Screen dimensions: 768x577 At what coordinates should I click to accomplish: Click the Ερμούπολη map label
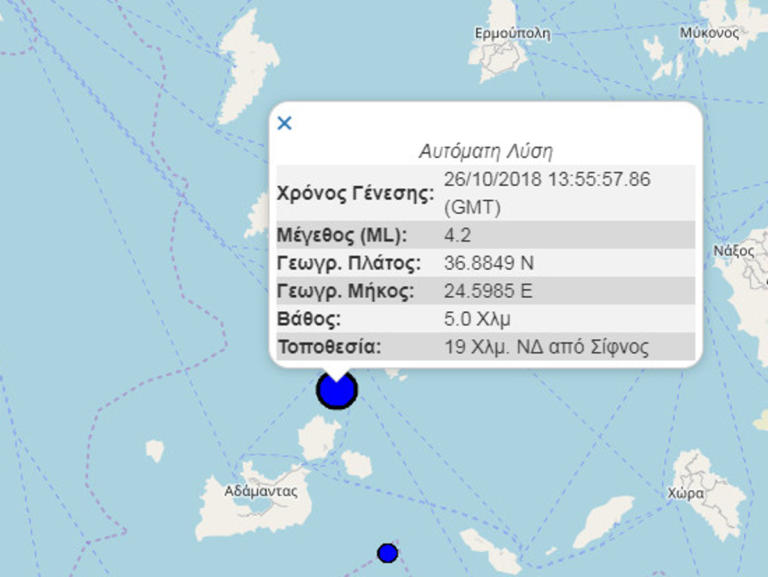pyautogui.click(x=512, y=34)
